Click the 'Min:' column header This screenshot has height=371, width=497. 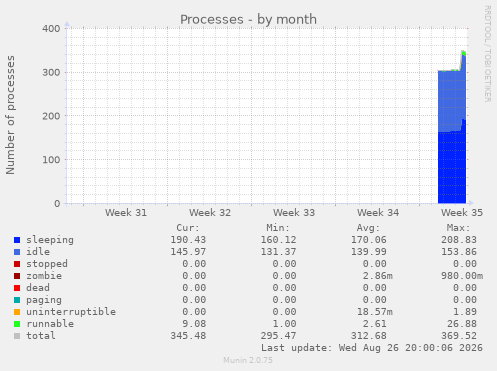(278, 228)
